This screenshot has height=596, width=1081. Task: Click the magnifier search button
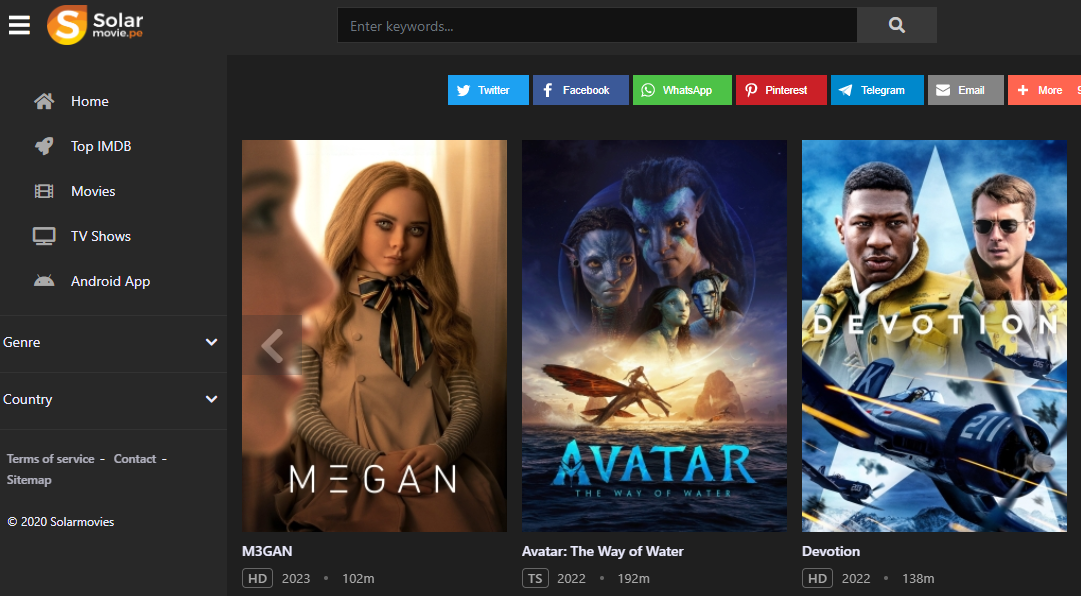tap(896, 25)
